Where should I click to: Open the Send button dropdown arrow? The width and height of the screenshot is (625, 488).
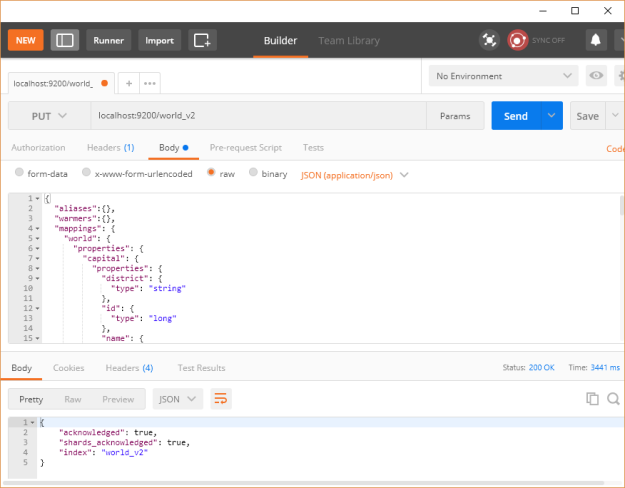click(552, 116)
